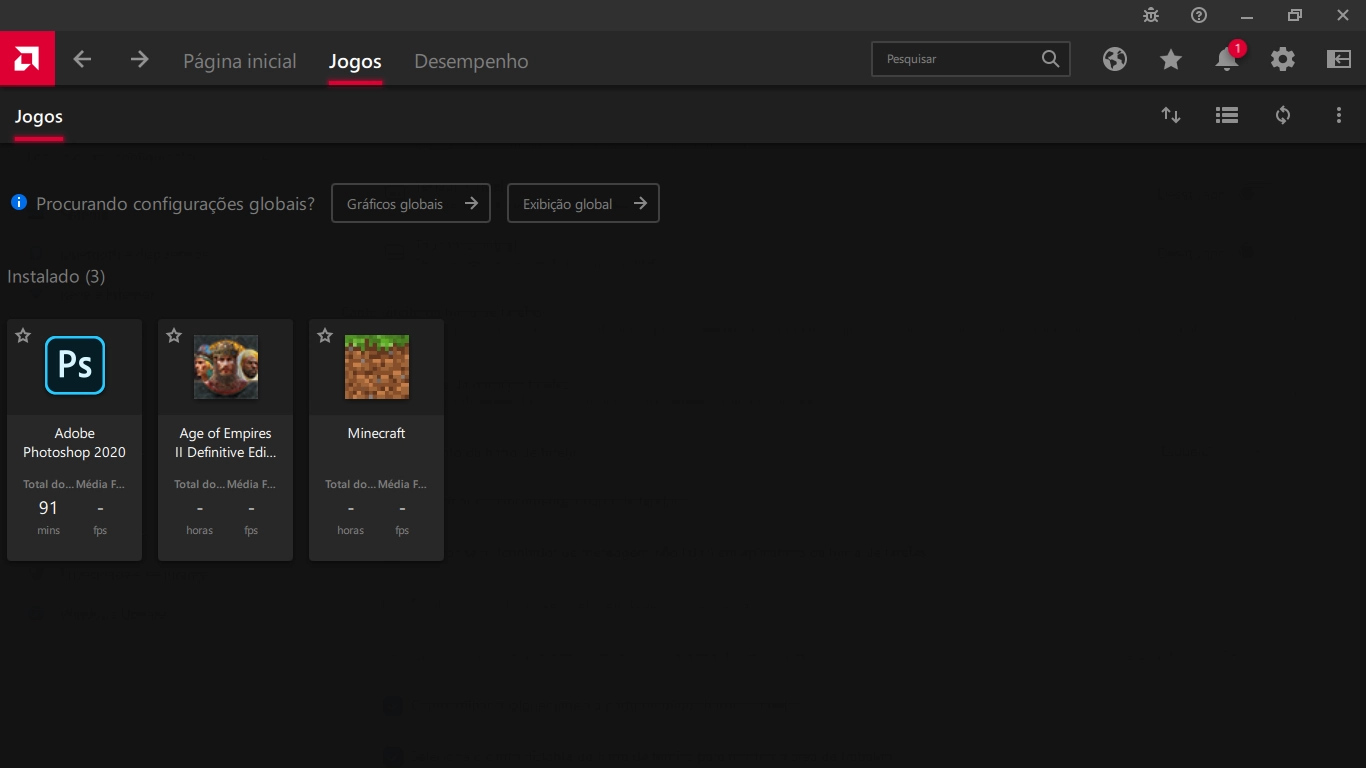Open the Página inicial tab
Viewport: 1366px width, 768px height.
[240, 61]
